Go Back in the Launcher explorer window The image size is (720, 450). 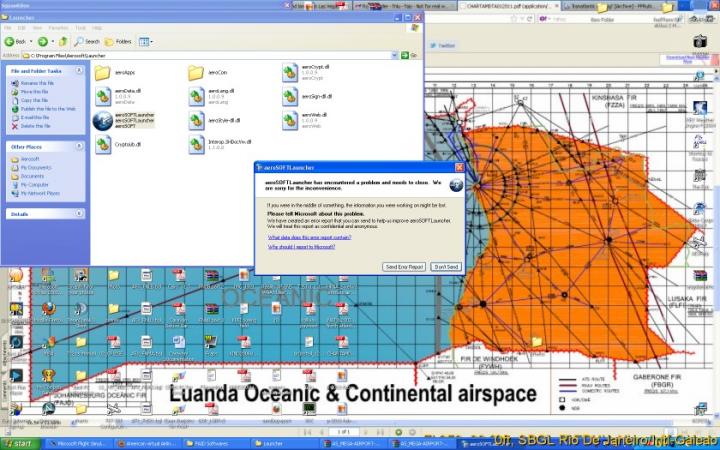pyautogui.click(x=15, y=42)
